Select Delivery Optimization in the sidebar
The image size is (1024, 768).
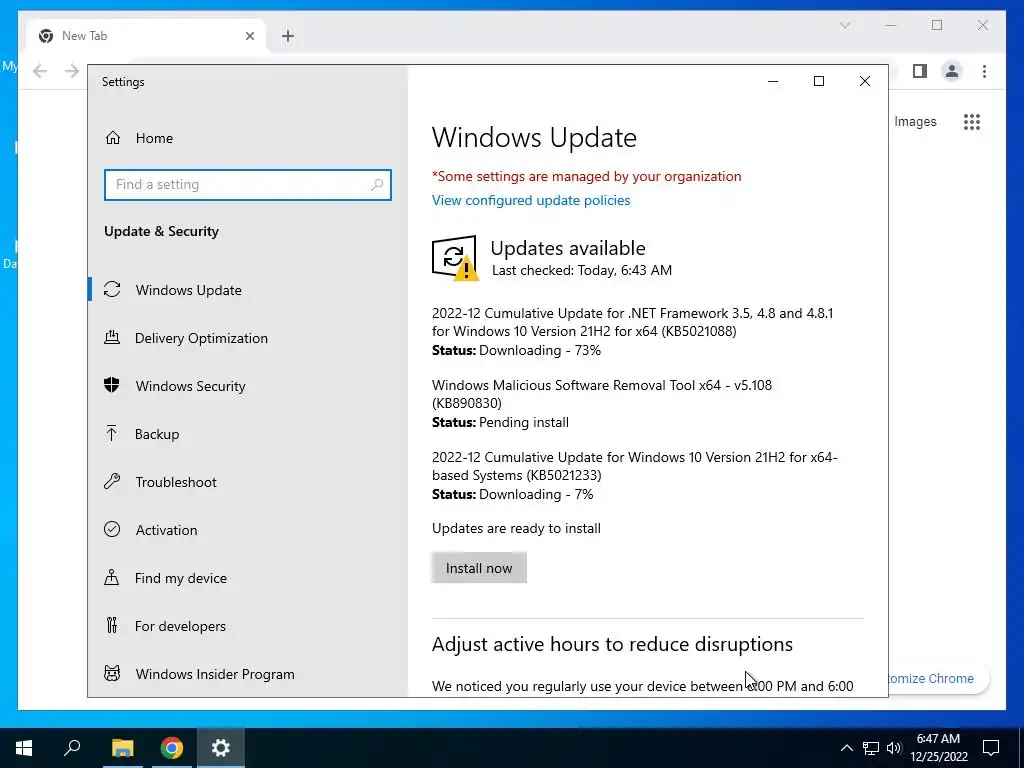(x=248, y=338)
